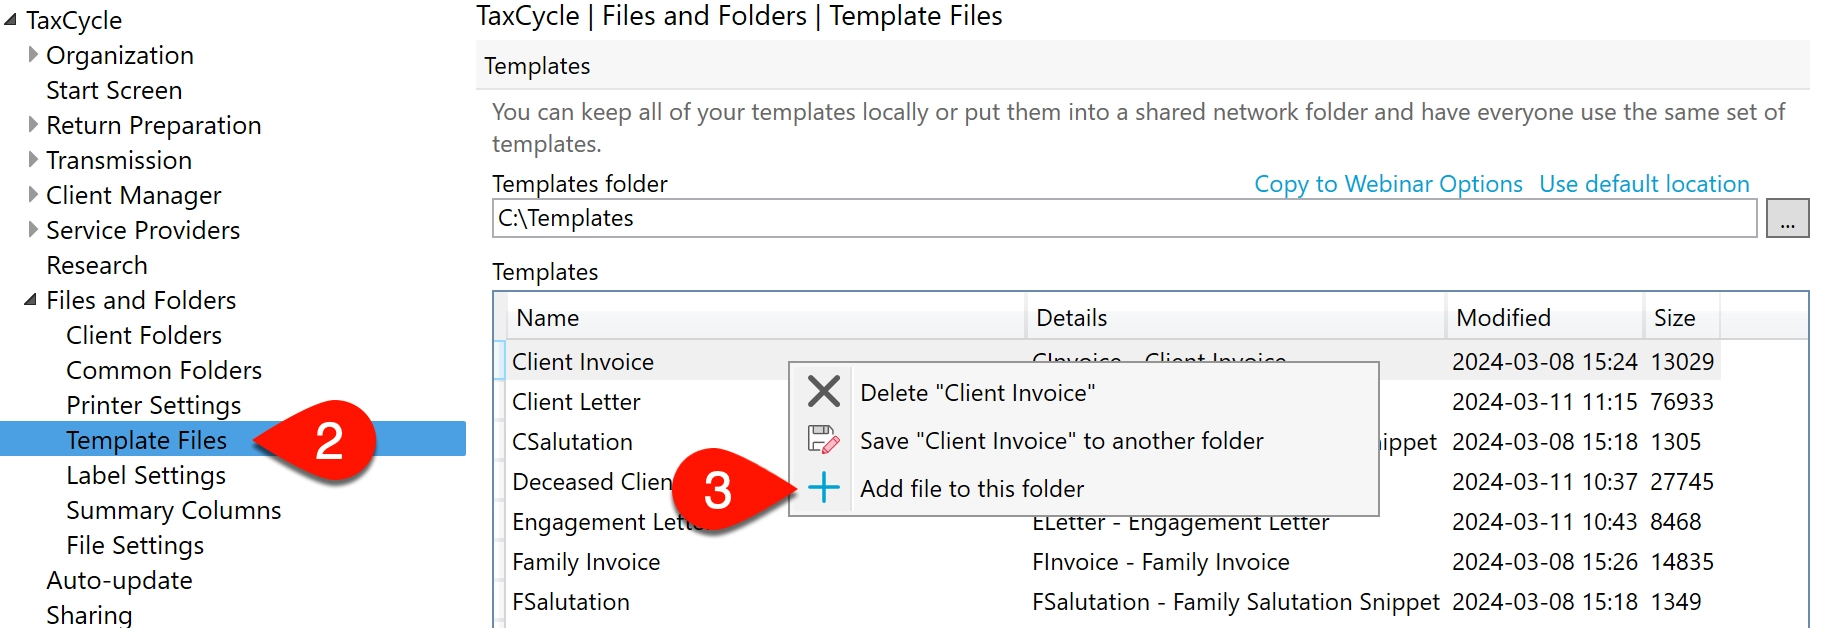Select Label Settings in the tree

coord(146,475)
